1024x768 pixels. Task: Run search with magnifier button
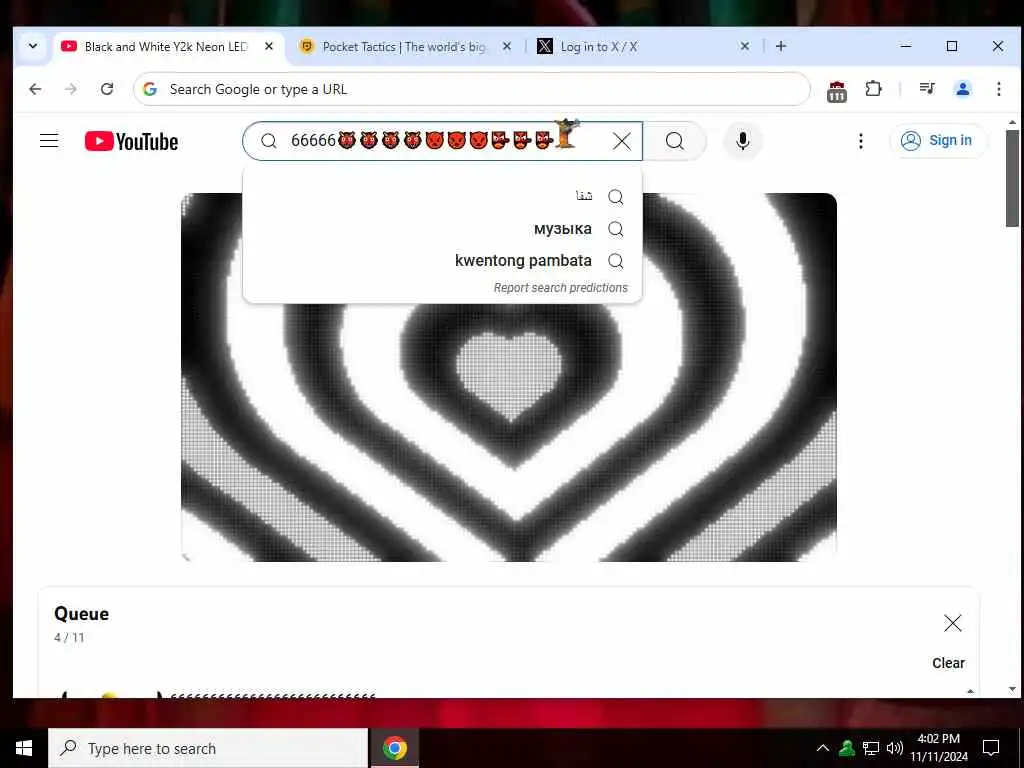[675, 140]
